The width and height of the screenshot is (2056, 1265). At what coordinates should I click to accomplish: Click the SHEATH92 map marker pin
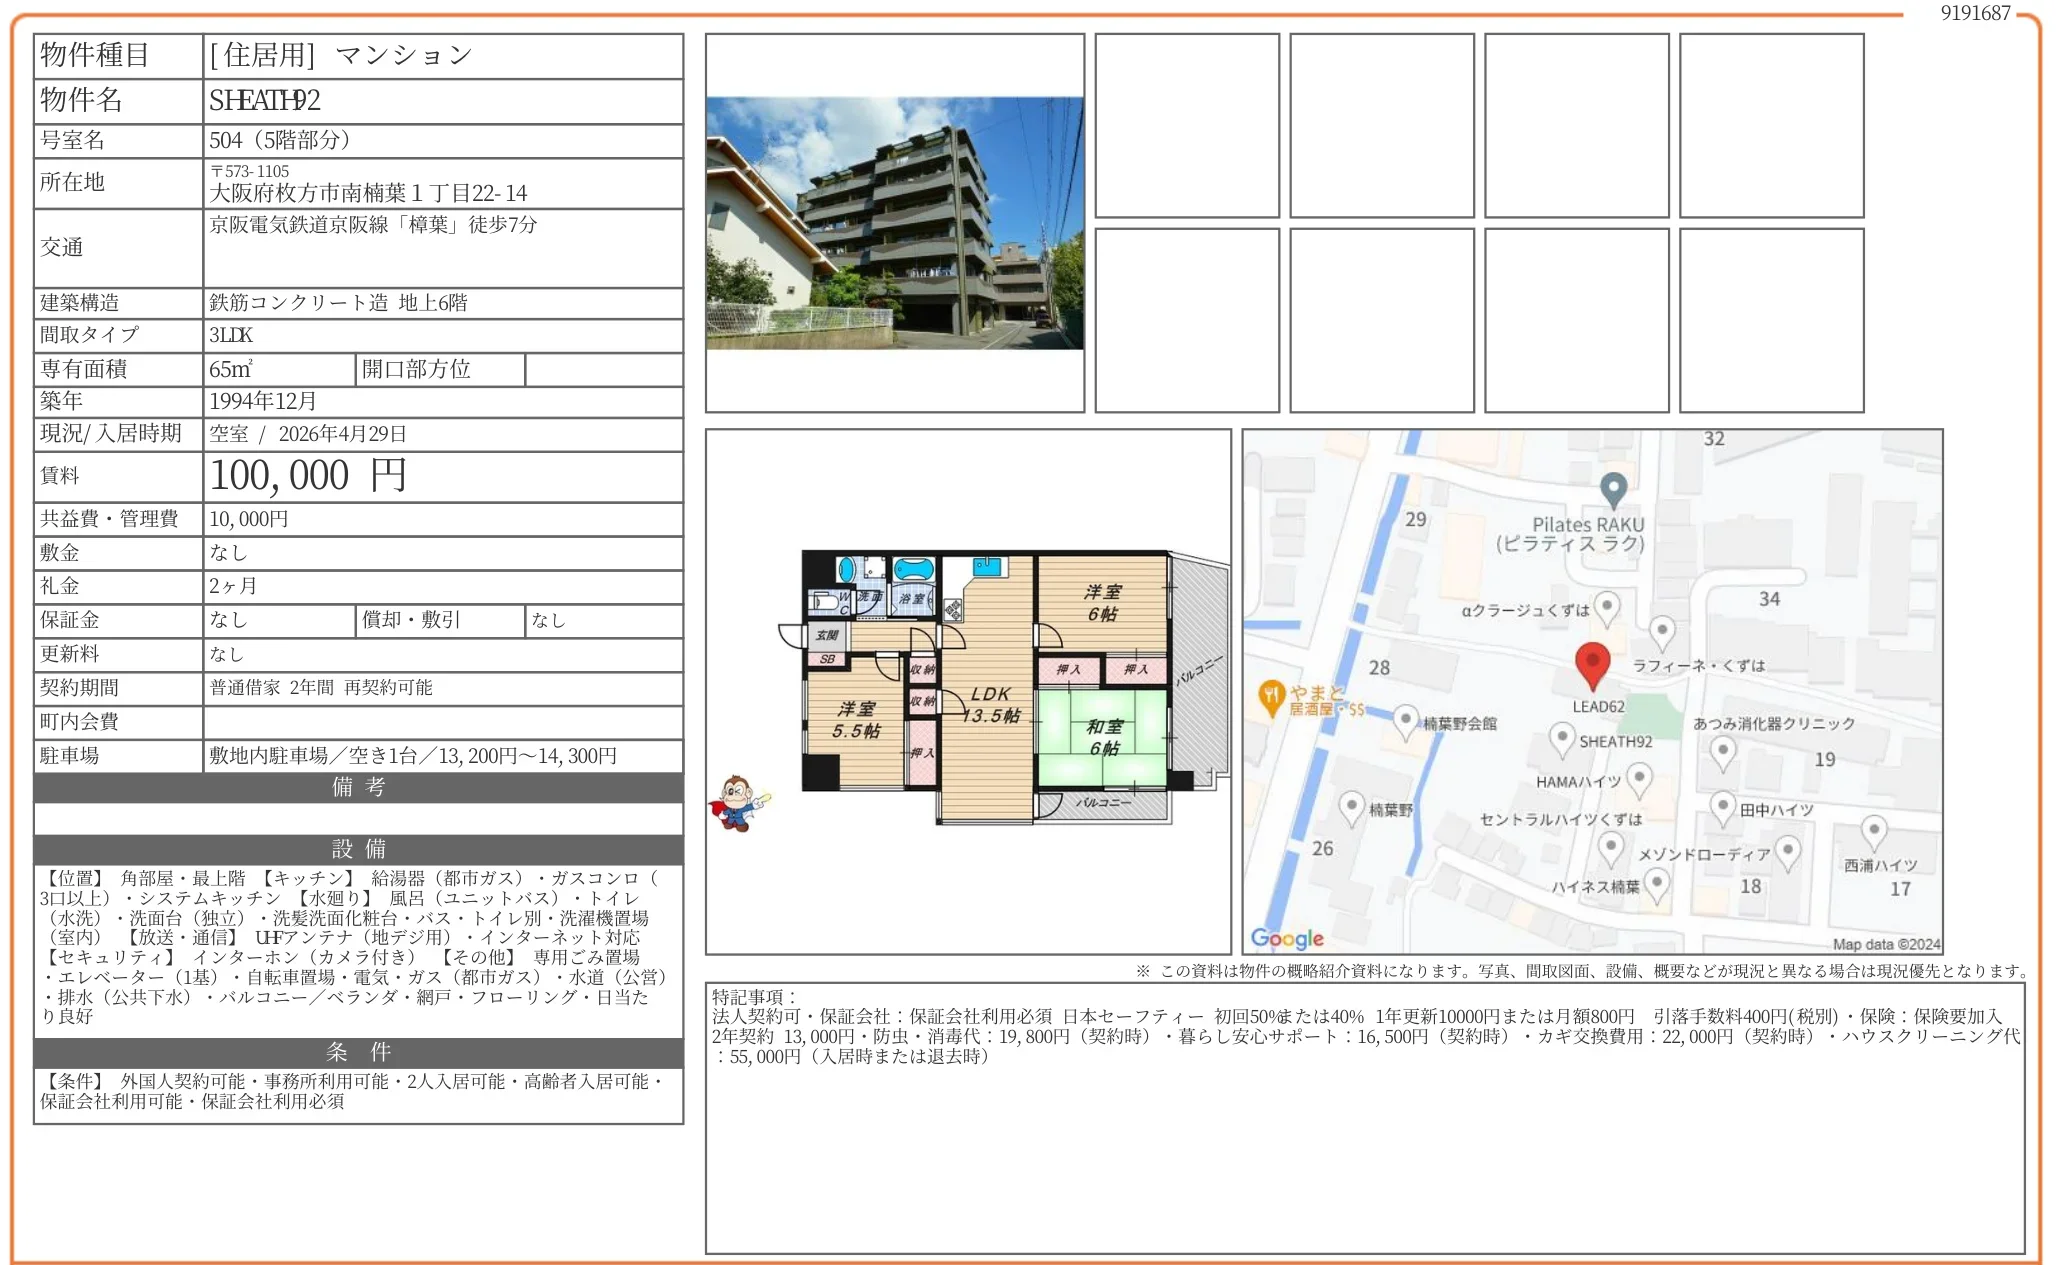click(1561, 739)
